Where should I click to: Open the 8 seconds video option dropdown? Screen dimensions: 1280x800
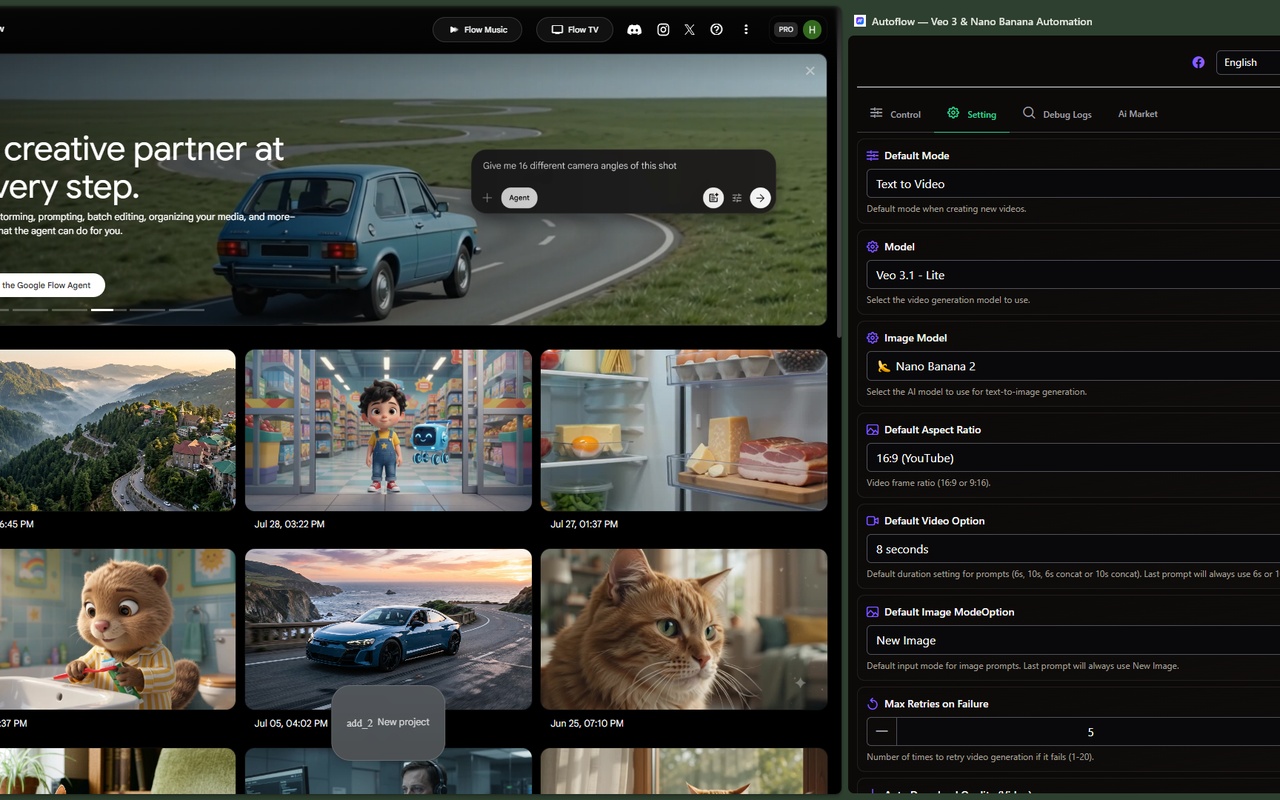[x=1073, y=549]
